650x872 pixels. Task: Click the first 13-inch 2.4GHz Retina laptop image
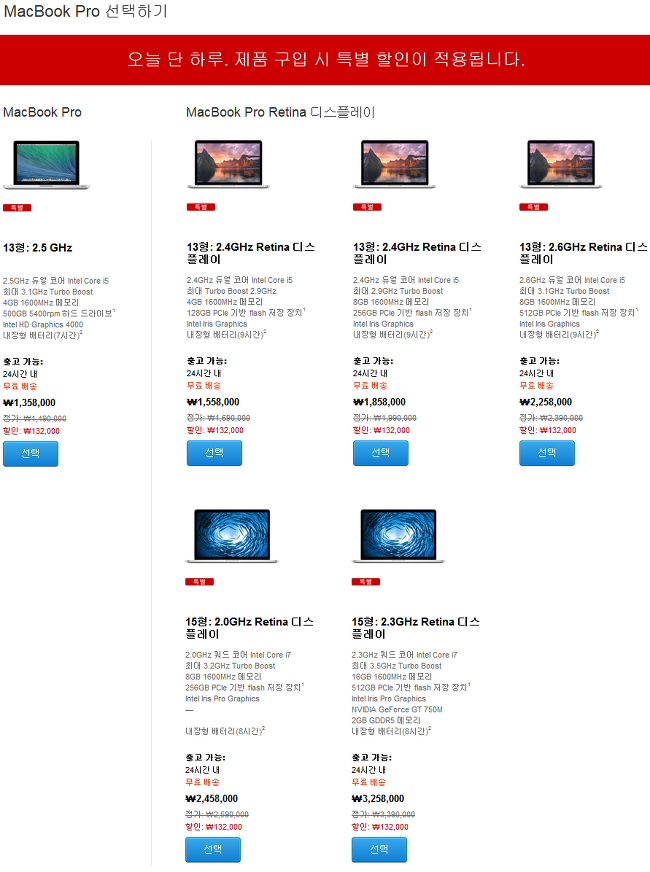pyautogui.click(x=228, y=164)
